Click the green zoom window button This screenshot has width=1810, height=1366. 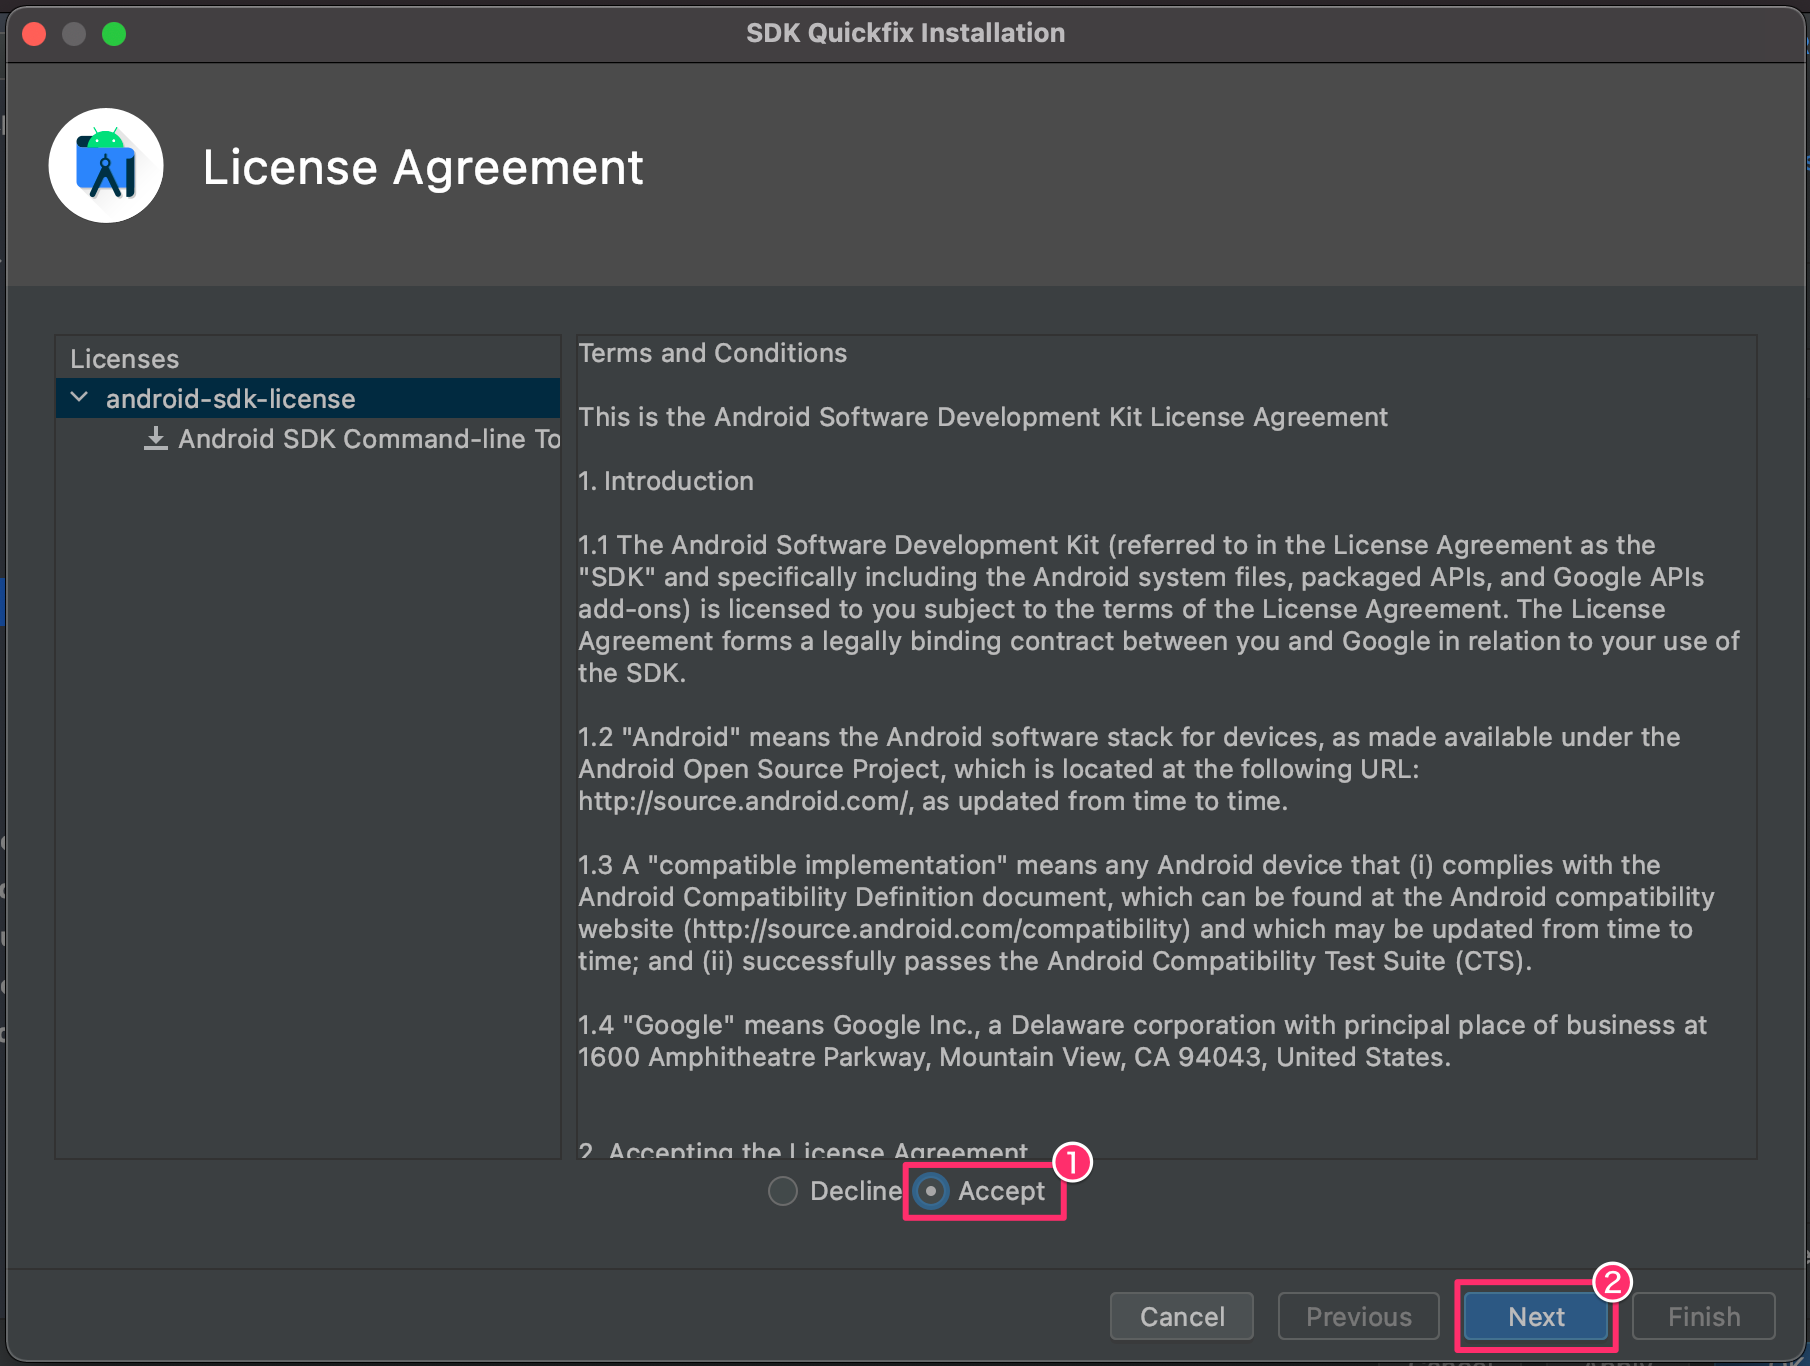point(114,34)
